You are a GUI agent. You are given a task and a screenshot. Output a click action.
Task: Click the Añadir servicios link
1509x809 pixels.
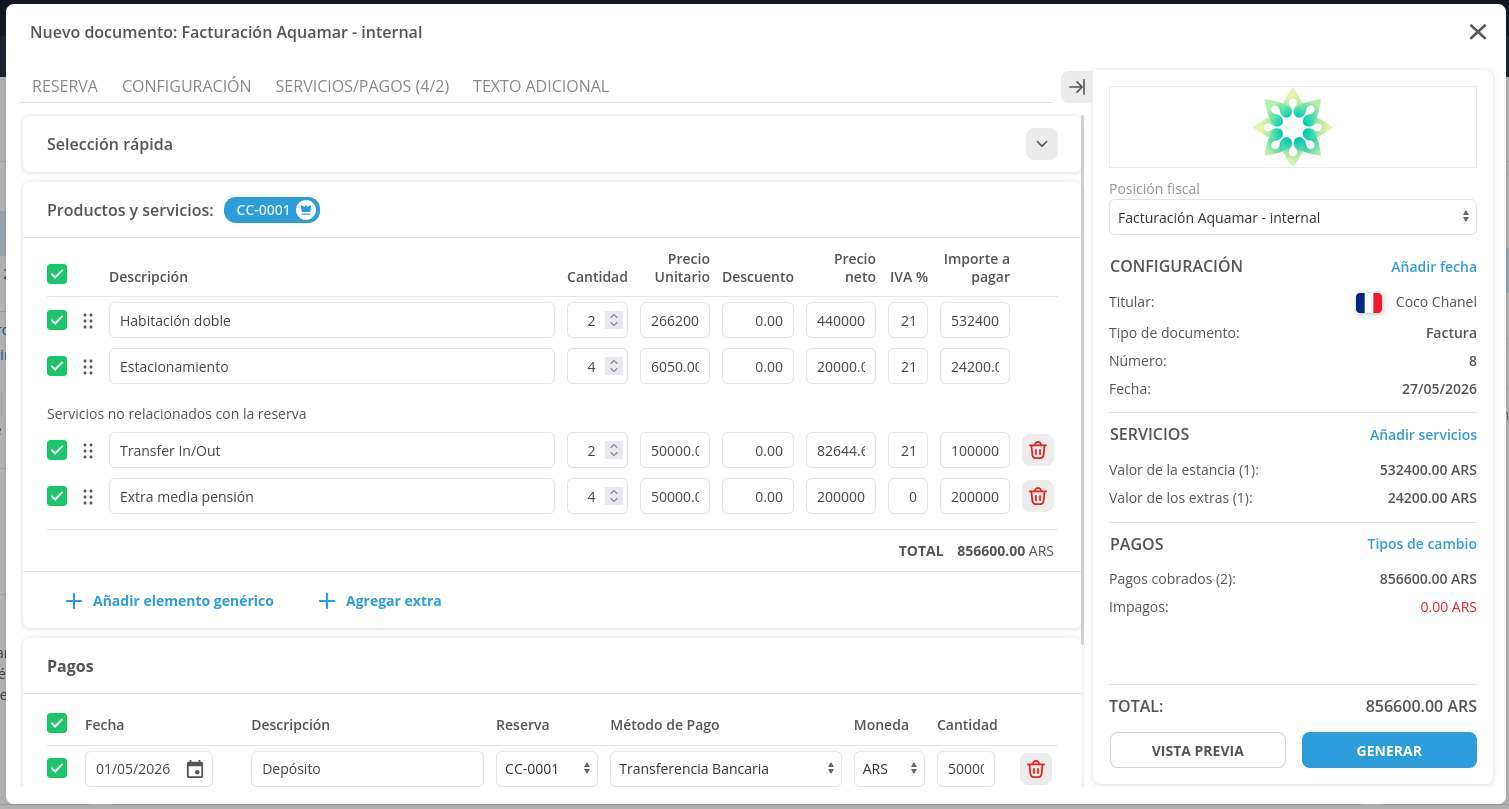point(1423,434)
